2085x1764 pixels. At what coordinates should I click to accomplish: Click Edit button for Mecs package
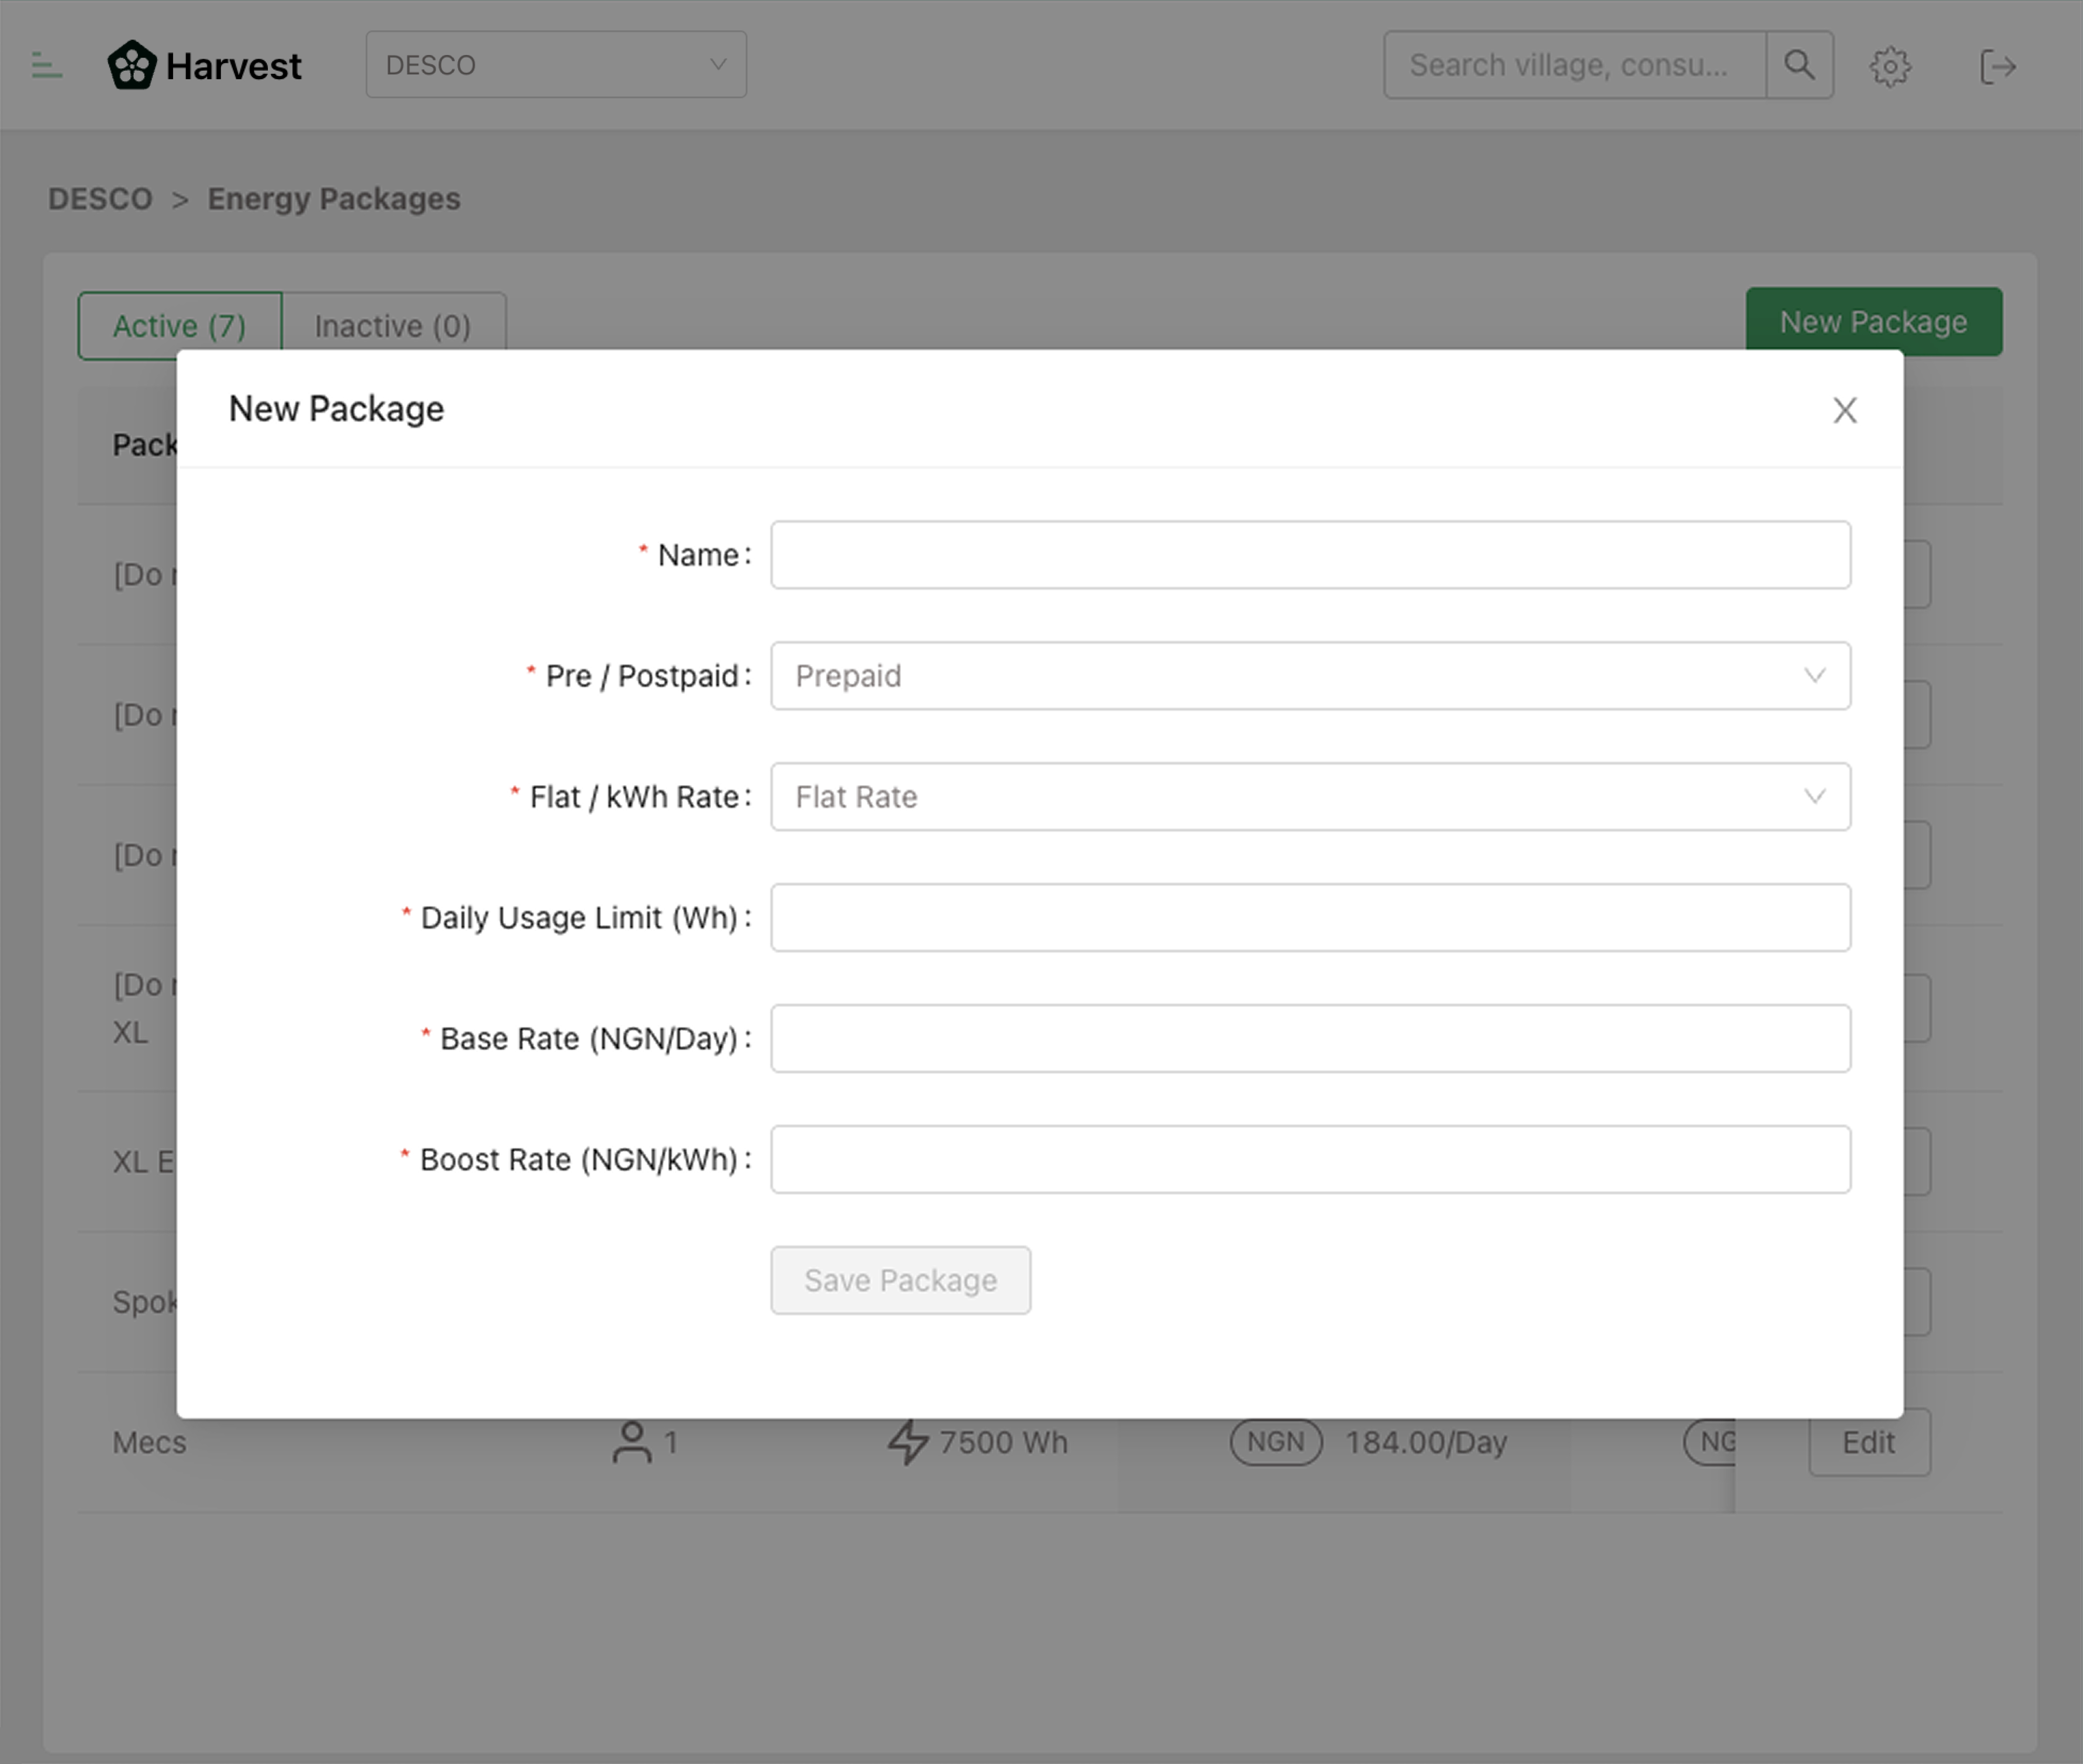tap(1869, 1443)
